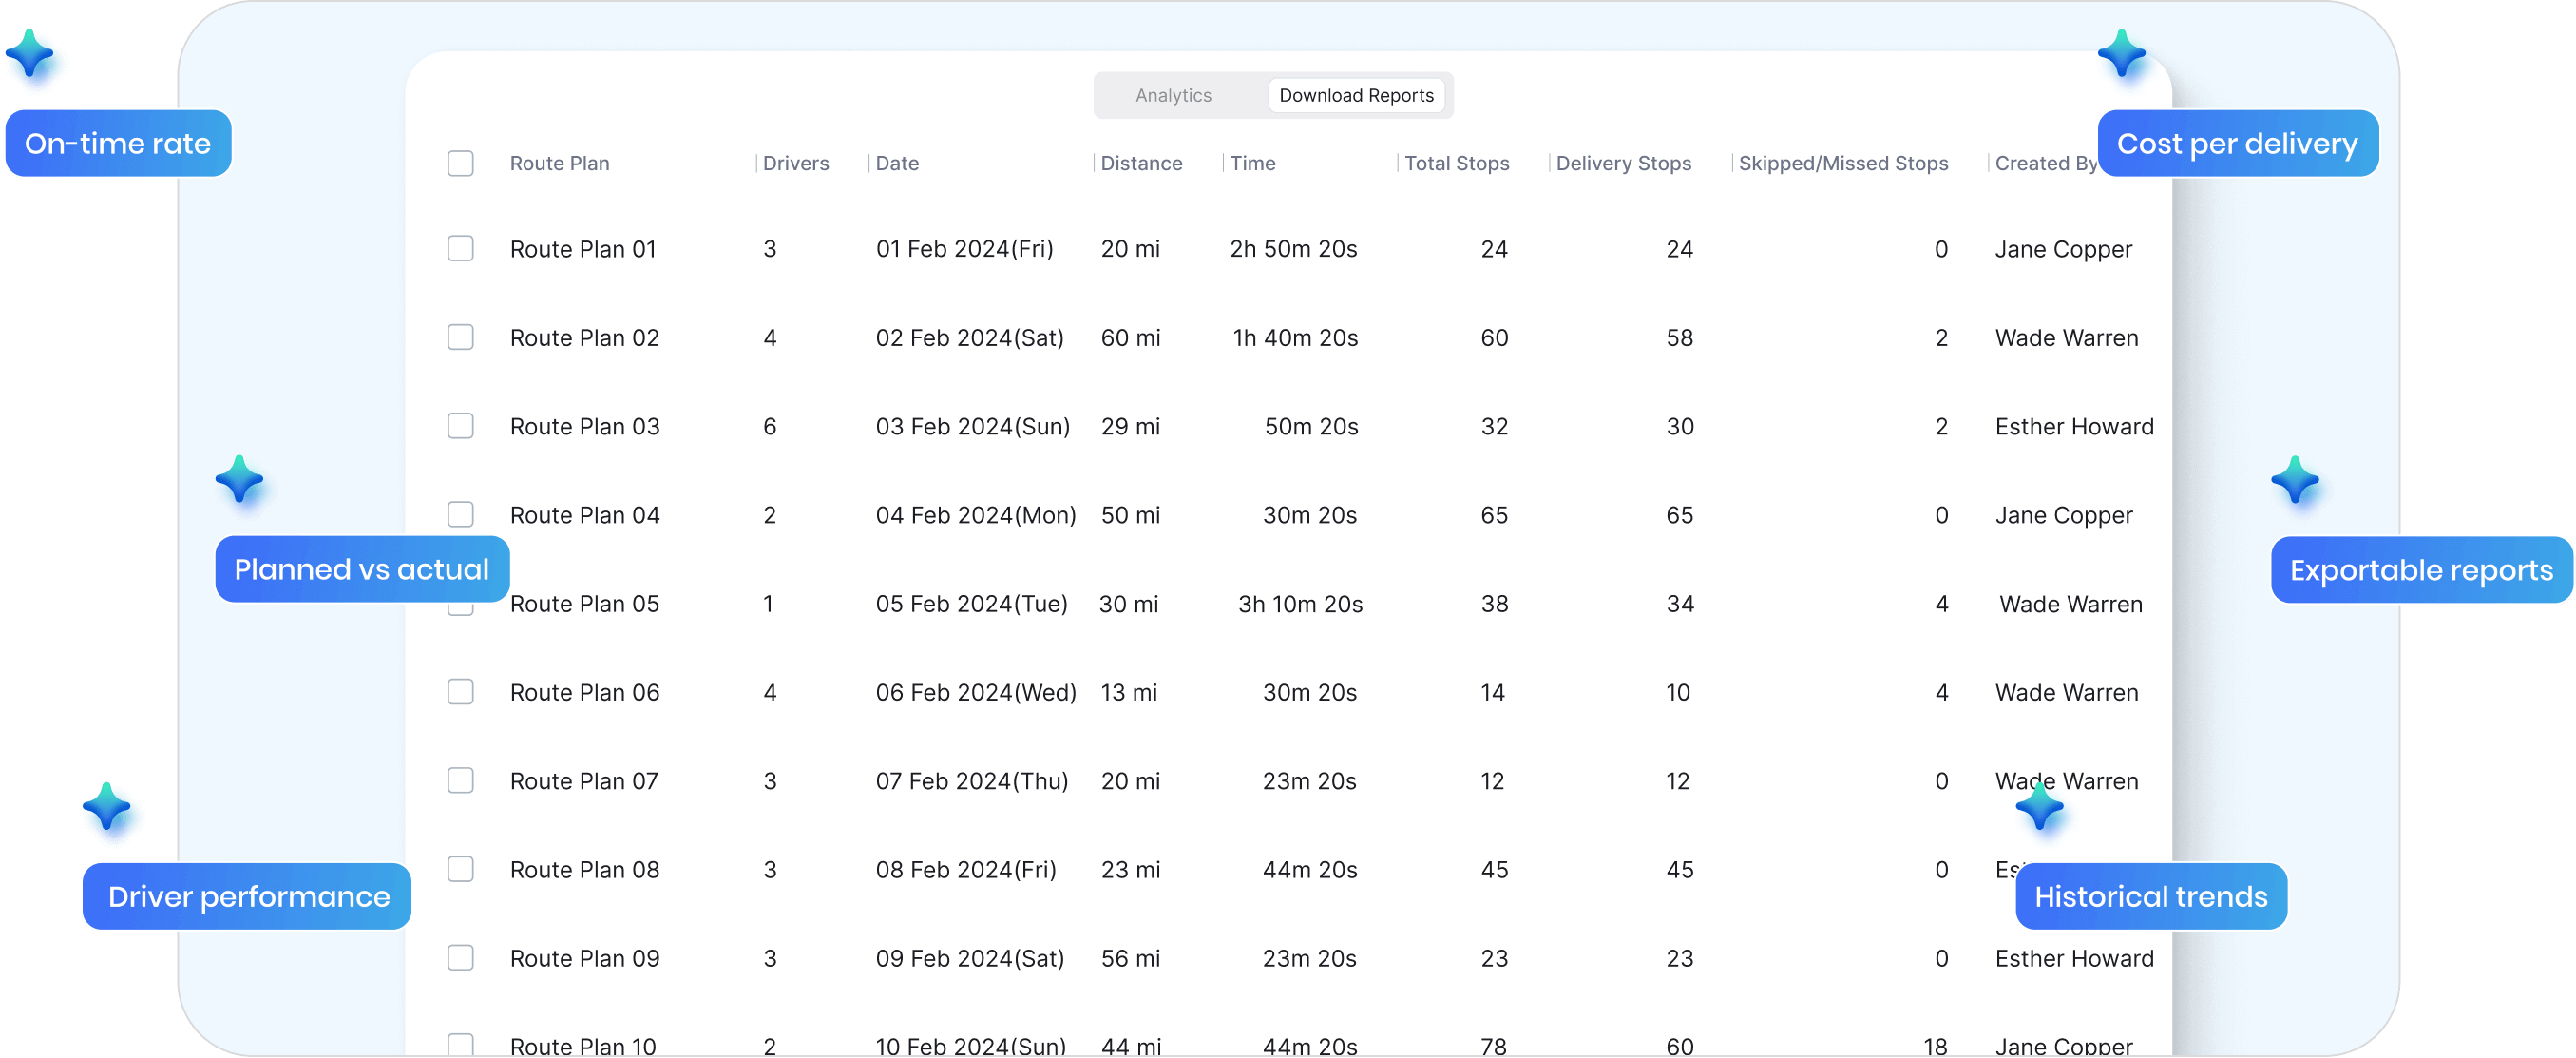Viewport: 2576px width, 1058px height.
Task: Click the sparkle icon in top-left corner
Action: click(x=36, y=62)
